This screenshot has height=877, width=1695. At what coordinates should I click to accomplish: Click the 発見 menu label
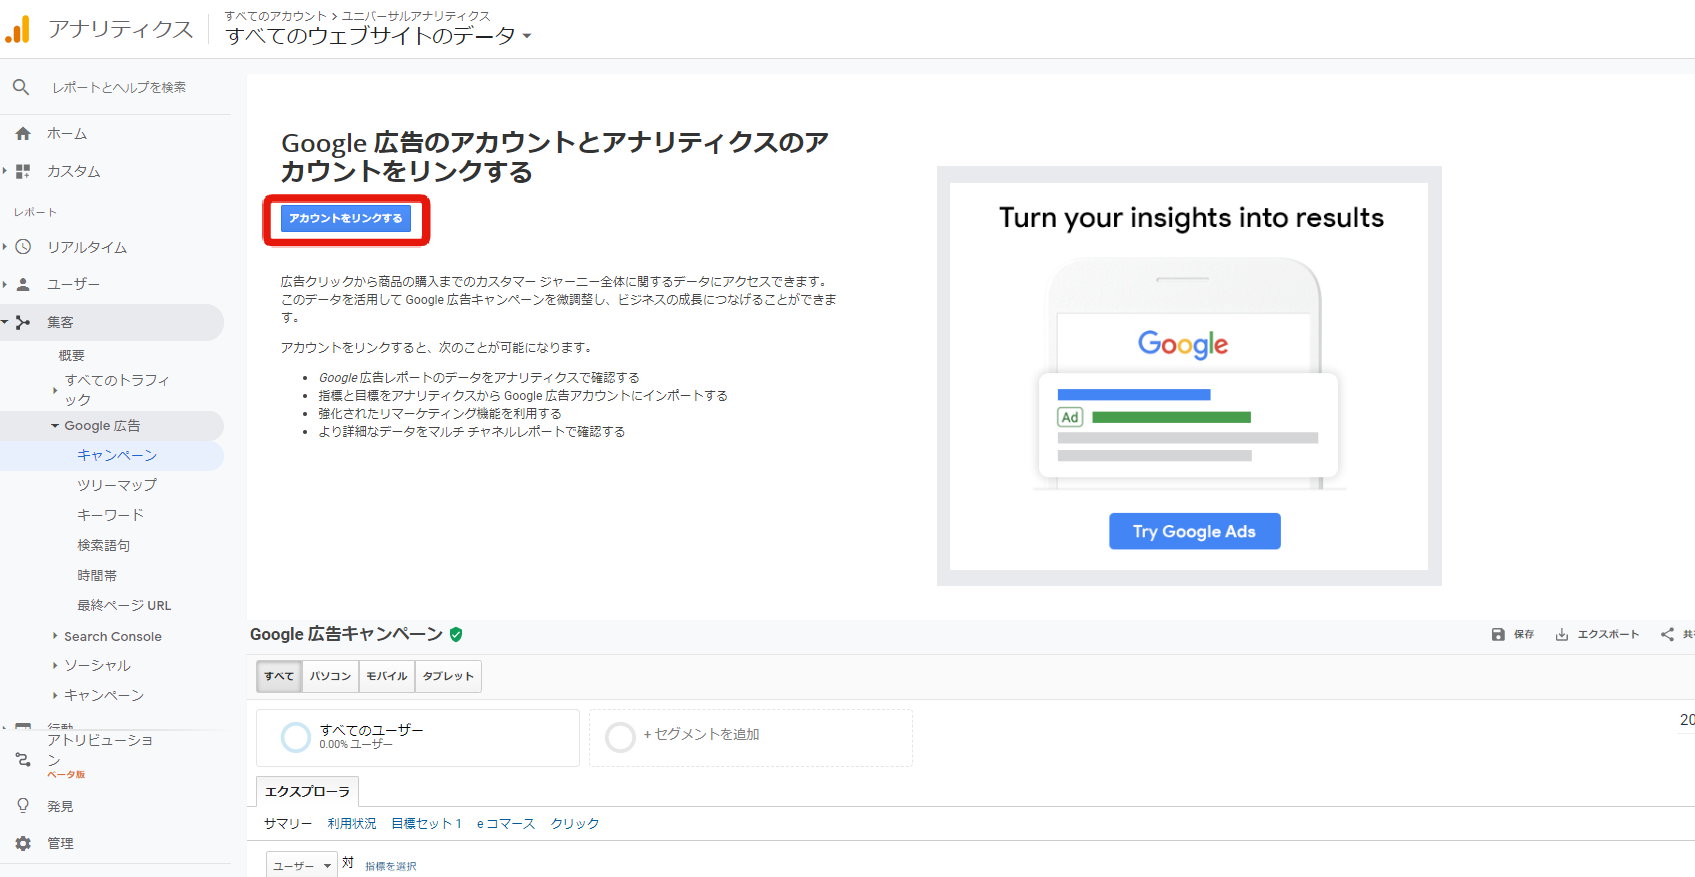[x=60, y=806]
